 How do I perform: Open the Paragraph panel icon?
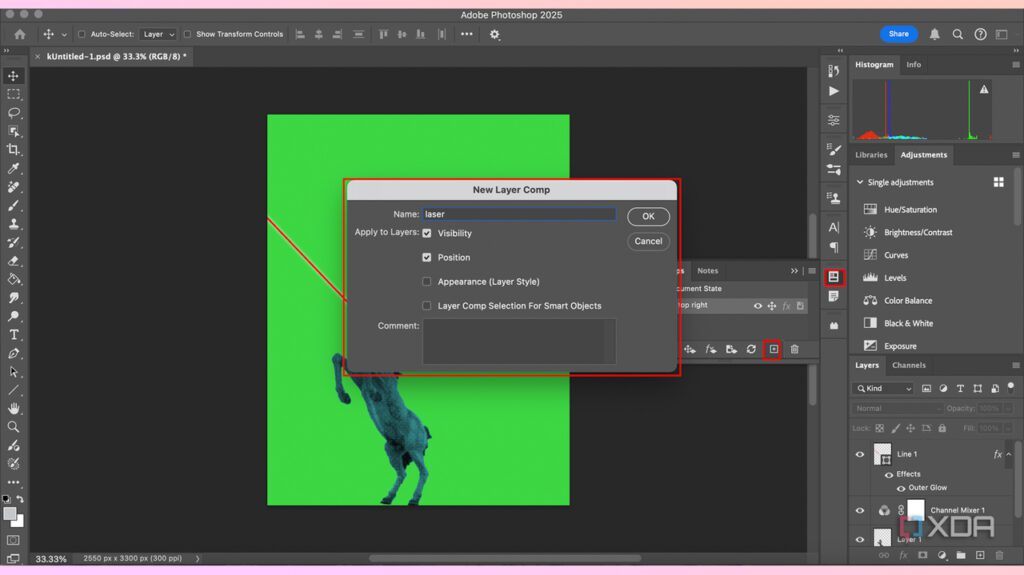pyautogui.click(x=834, y=247)
